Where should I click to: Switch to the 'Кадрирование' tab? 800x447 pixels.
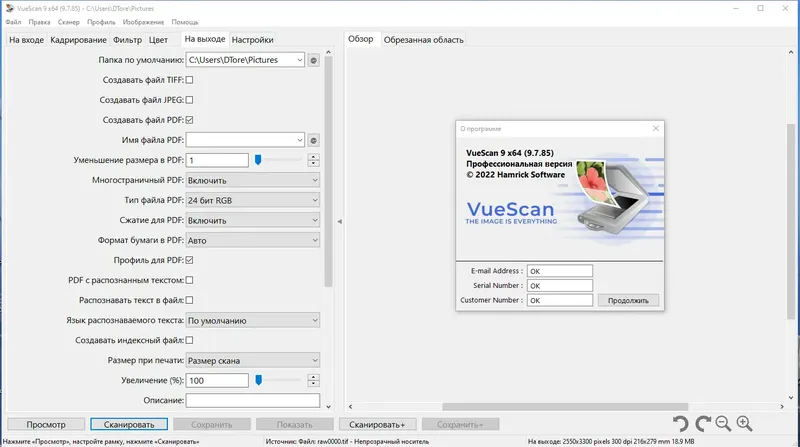tap(79, 40)
